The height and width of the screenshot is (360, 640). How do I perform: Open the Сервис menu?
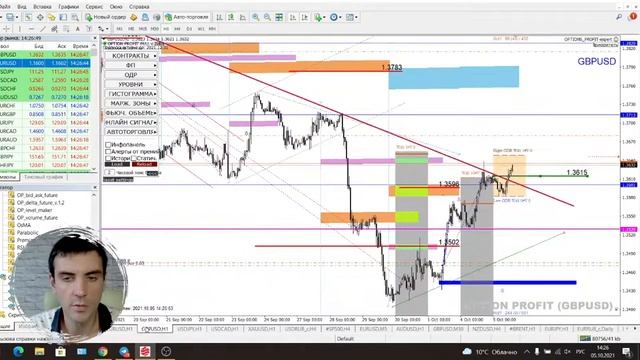tap(94, 7)
